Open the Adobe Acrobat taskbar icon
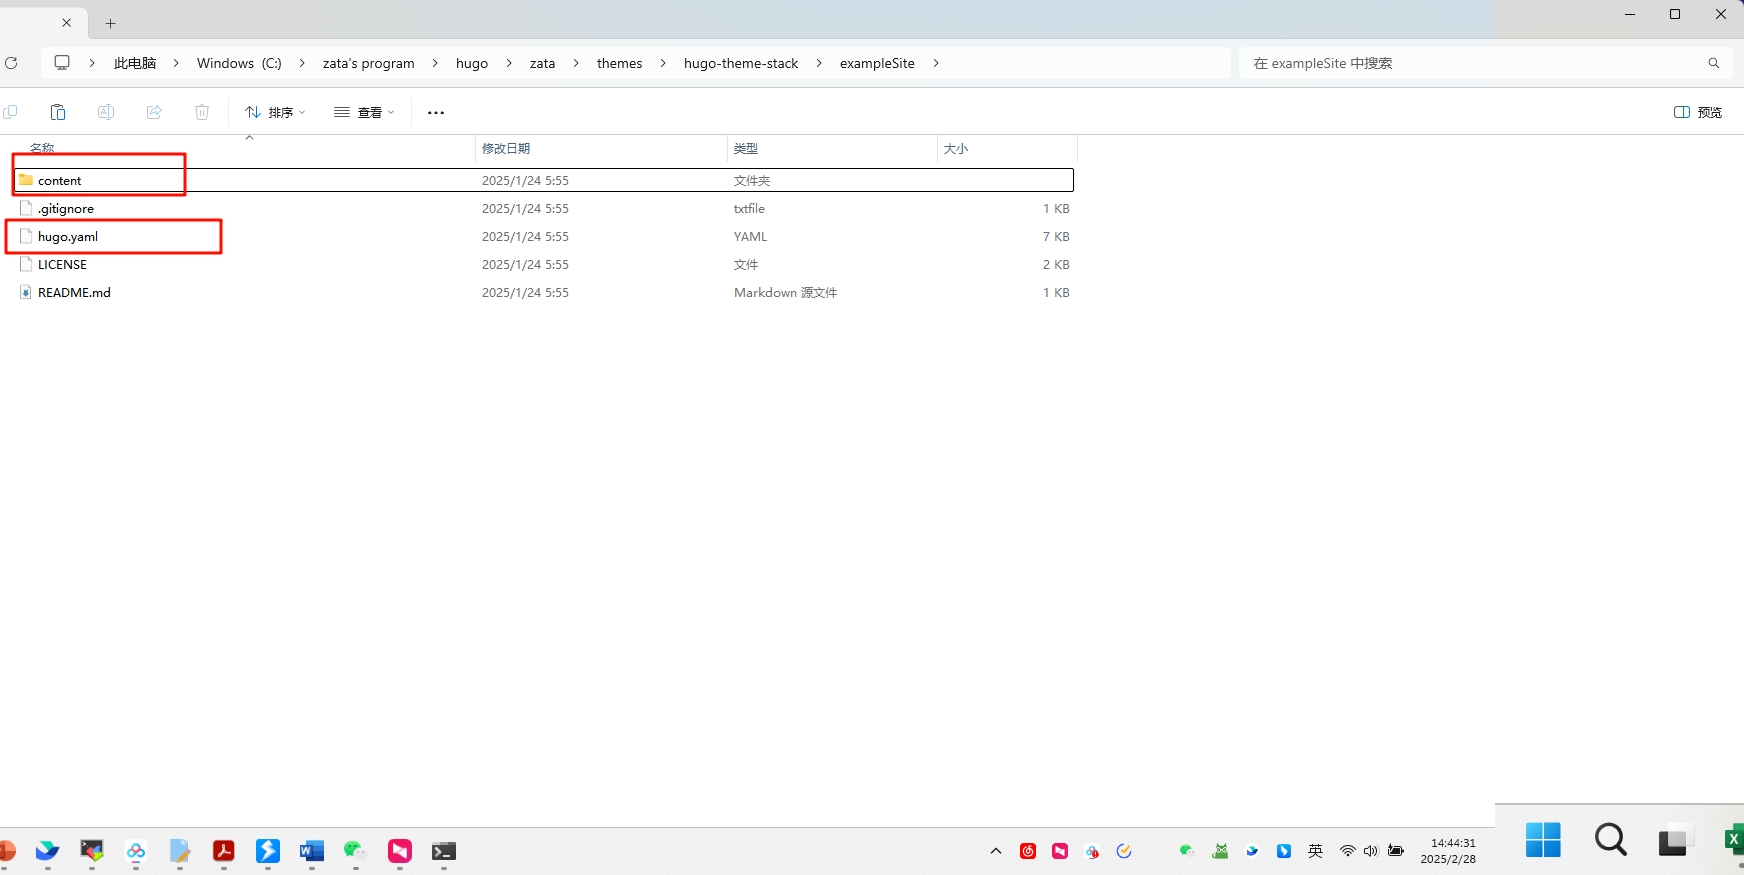 (x=224, y=851)
